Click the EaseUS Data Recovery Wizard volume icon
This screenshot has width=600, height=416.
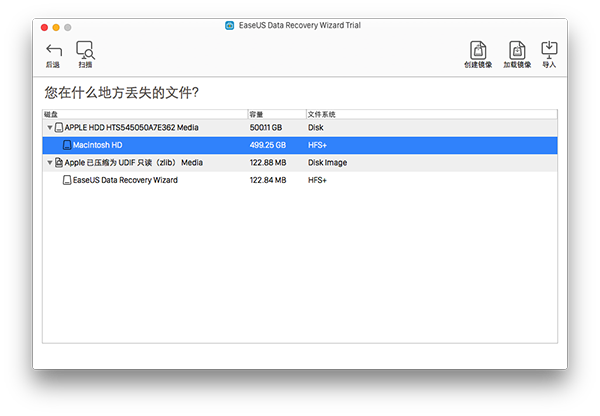[x=67, y=180]
